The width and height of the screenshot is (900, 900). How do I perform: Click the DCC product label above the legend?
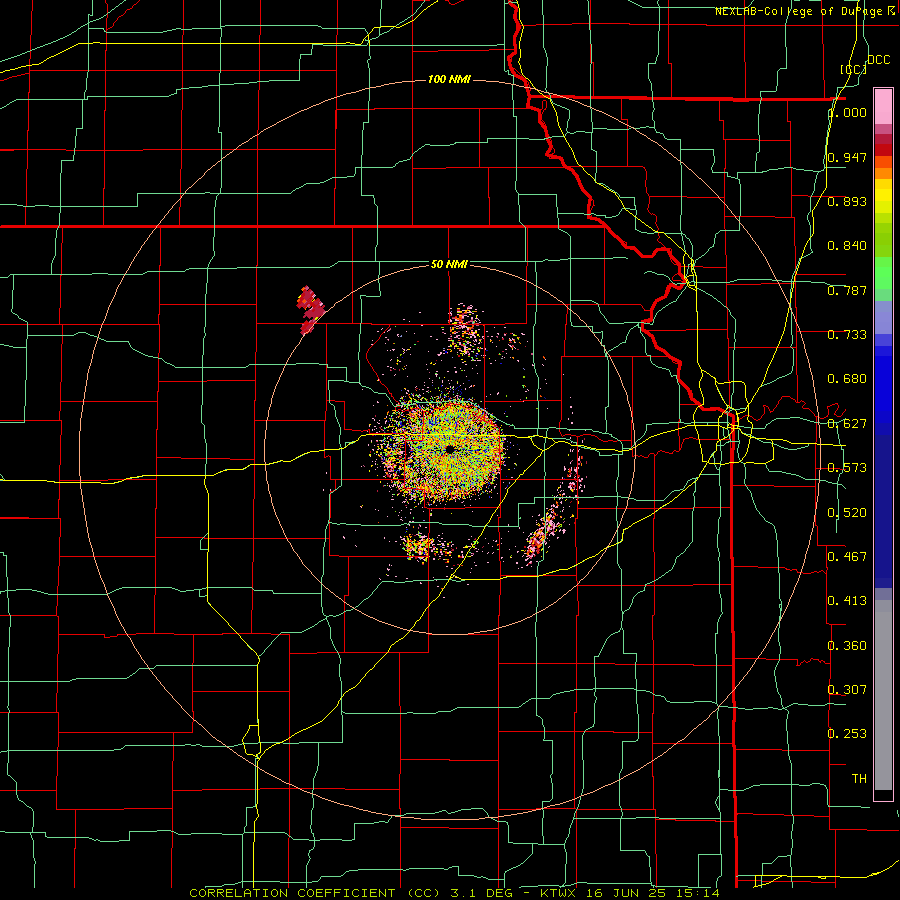coord(878,60)
